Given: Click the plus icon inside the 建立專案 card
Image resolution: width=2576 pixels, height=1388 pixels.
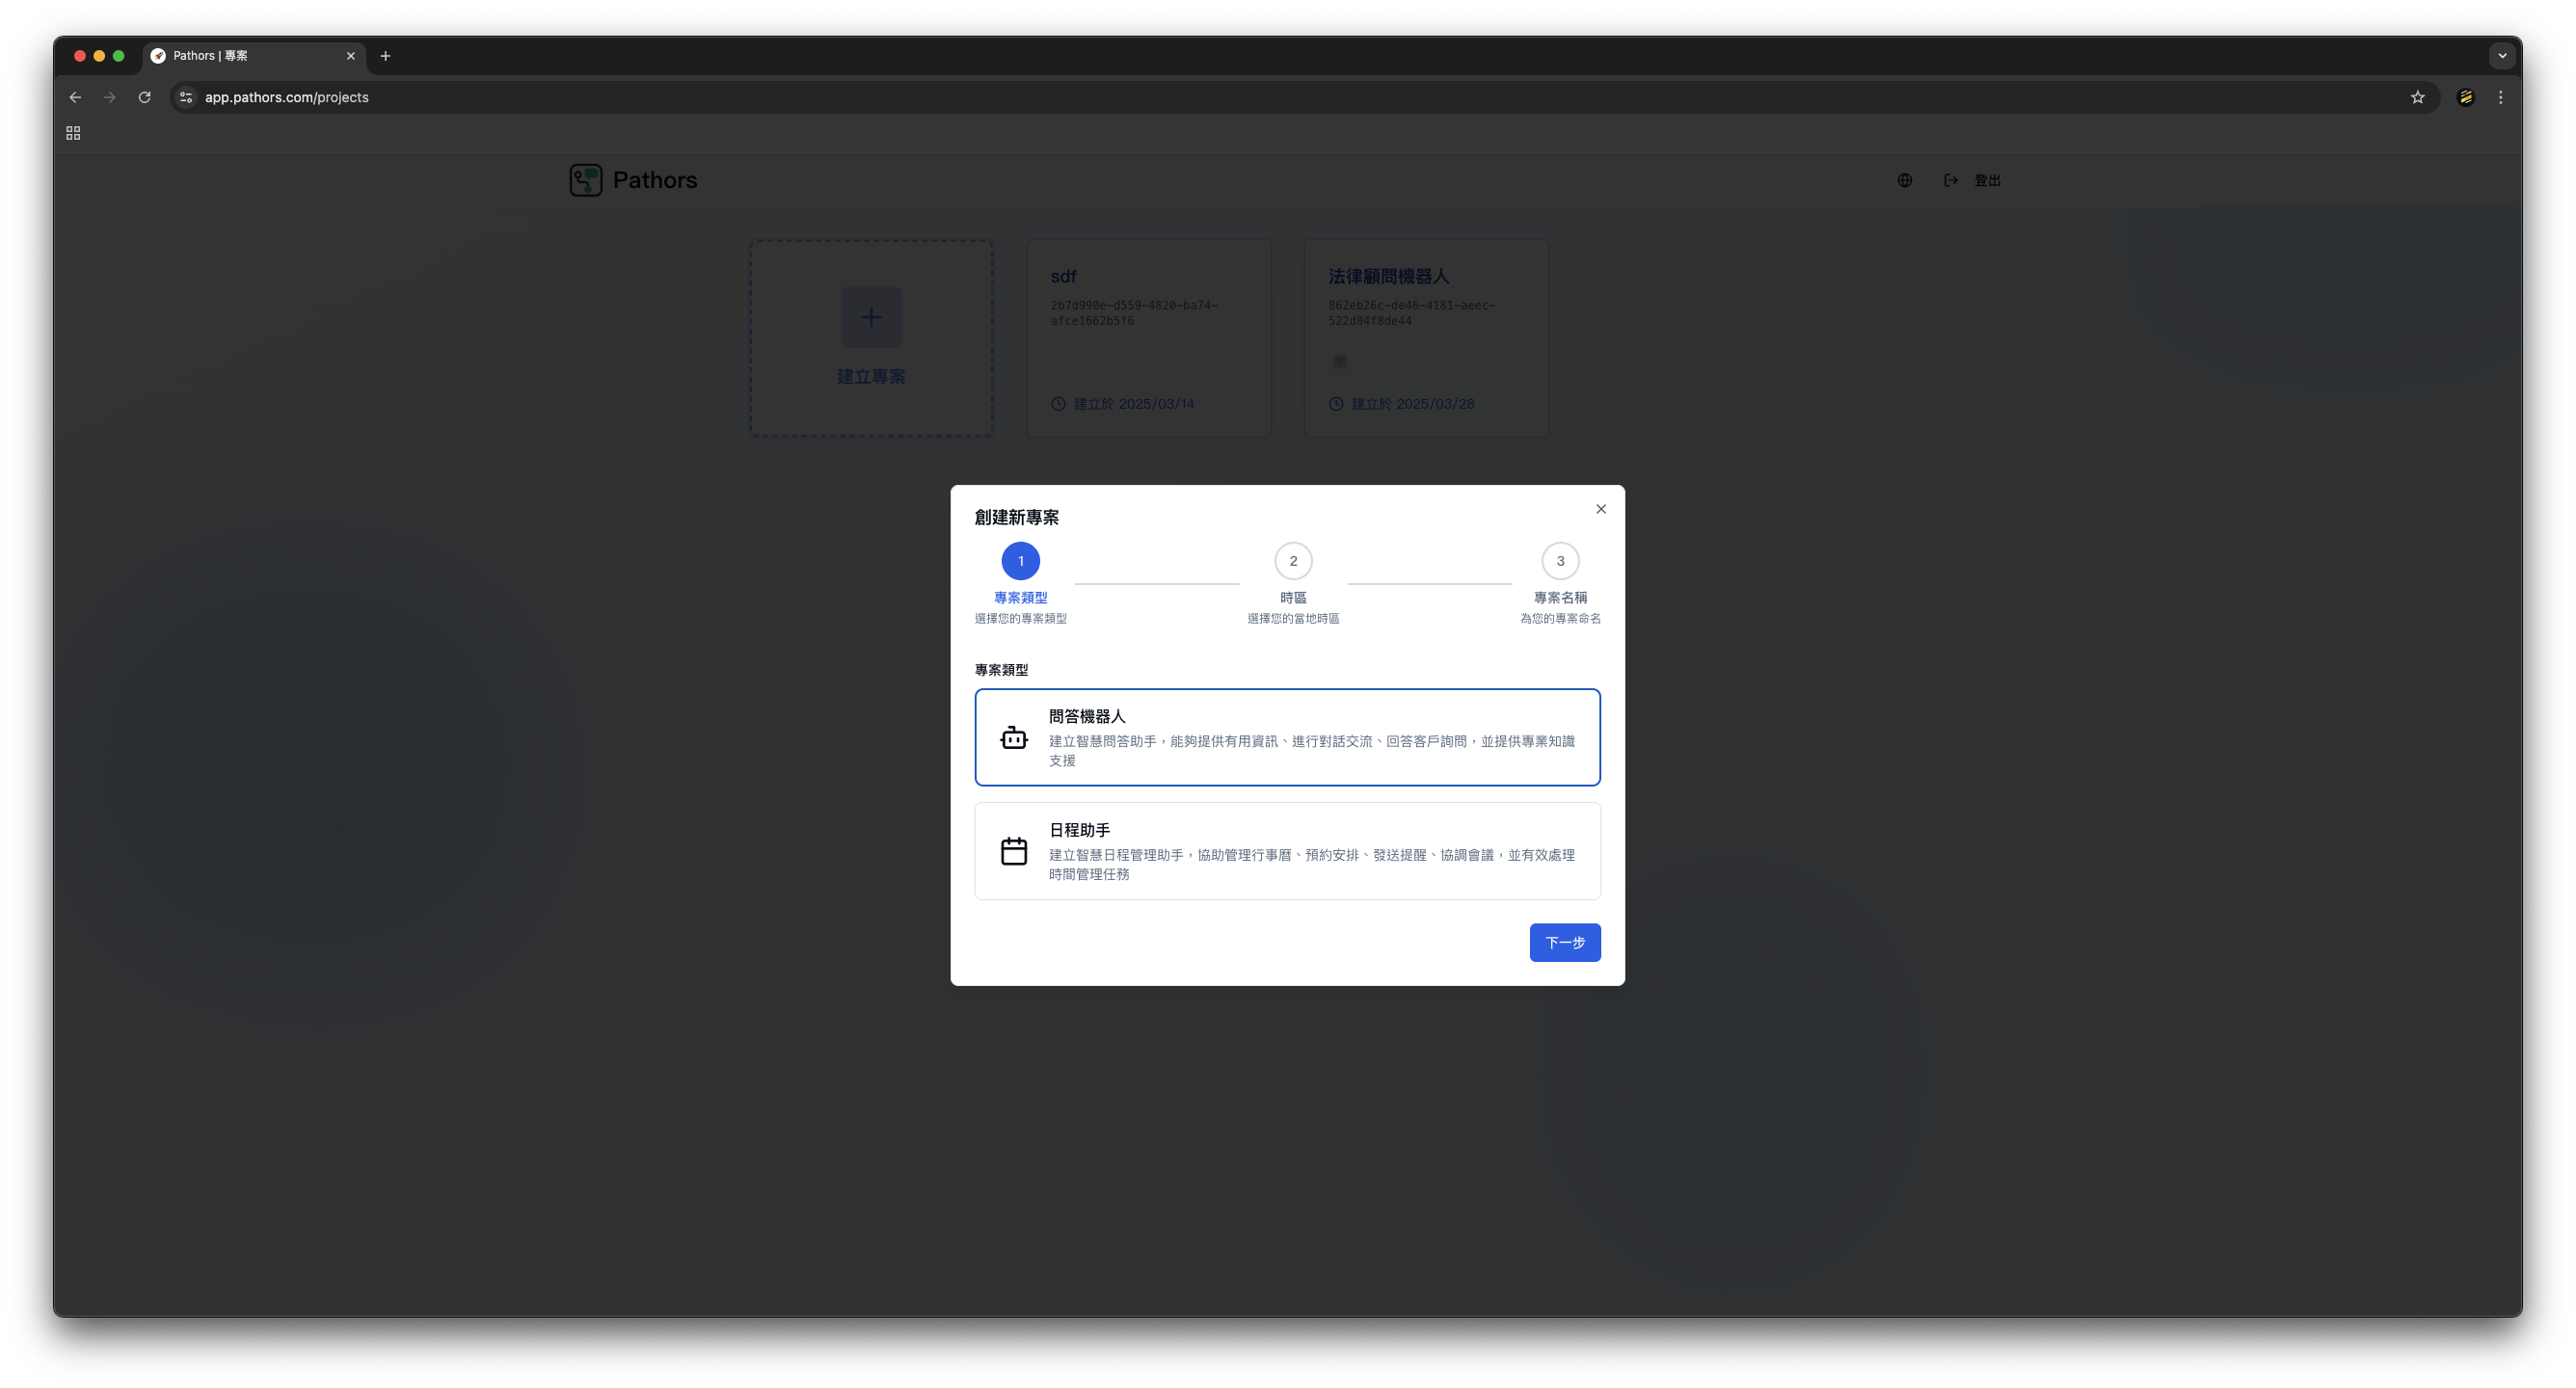Looking at the screenshot, I should tap(871, 317).
